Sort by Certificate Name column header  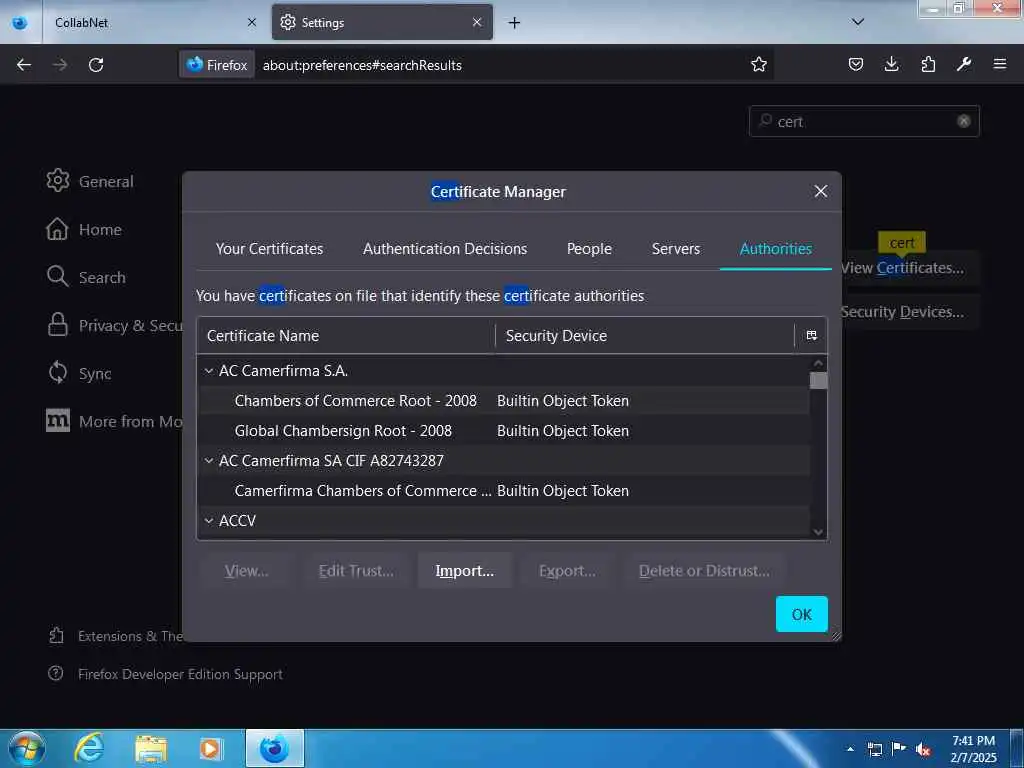coord(345,335)
